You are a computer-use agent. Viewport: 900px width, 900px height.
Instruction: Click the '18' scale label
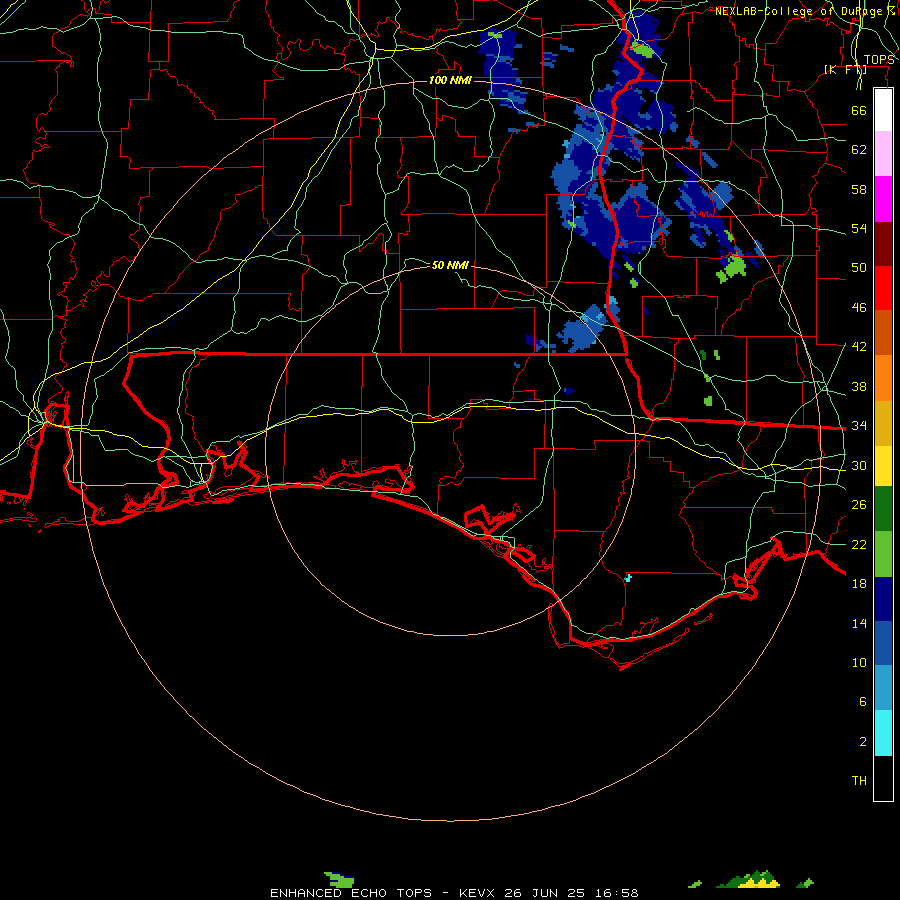tap(859, 584)
